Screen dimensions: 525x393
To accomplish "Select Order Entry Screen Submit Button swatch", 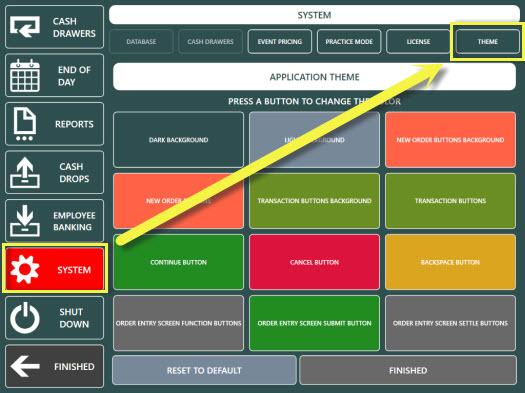I will 314,323.
